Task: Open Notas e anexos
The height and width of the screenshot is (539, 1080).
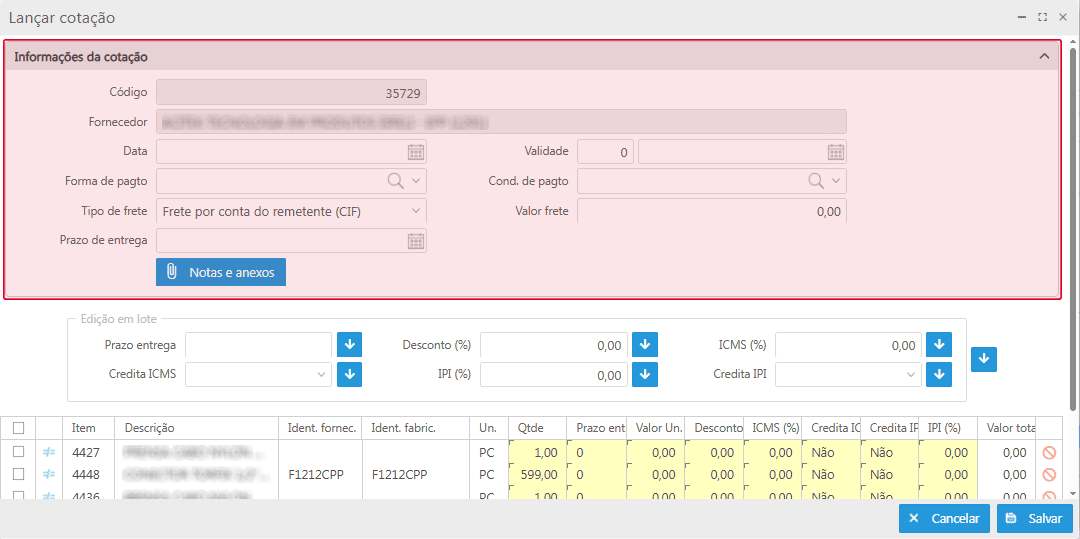Action: (221, 272)
